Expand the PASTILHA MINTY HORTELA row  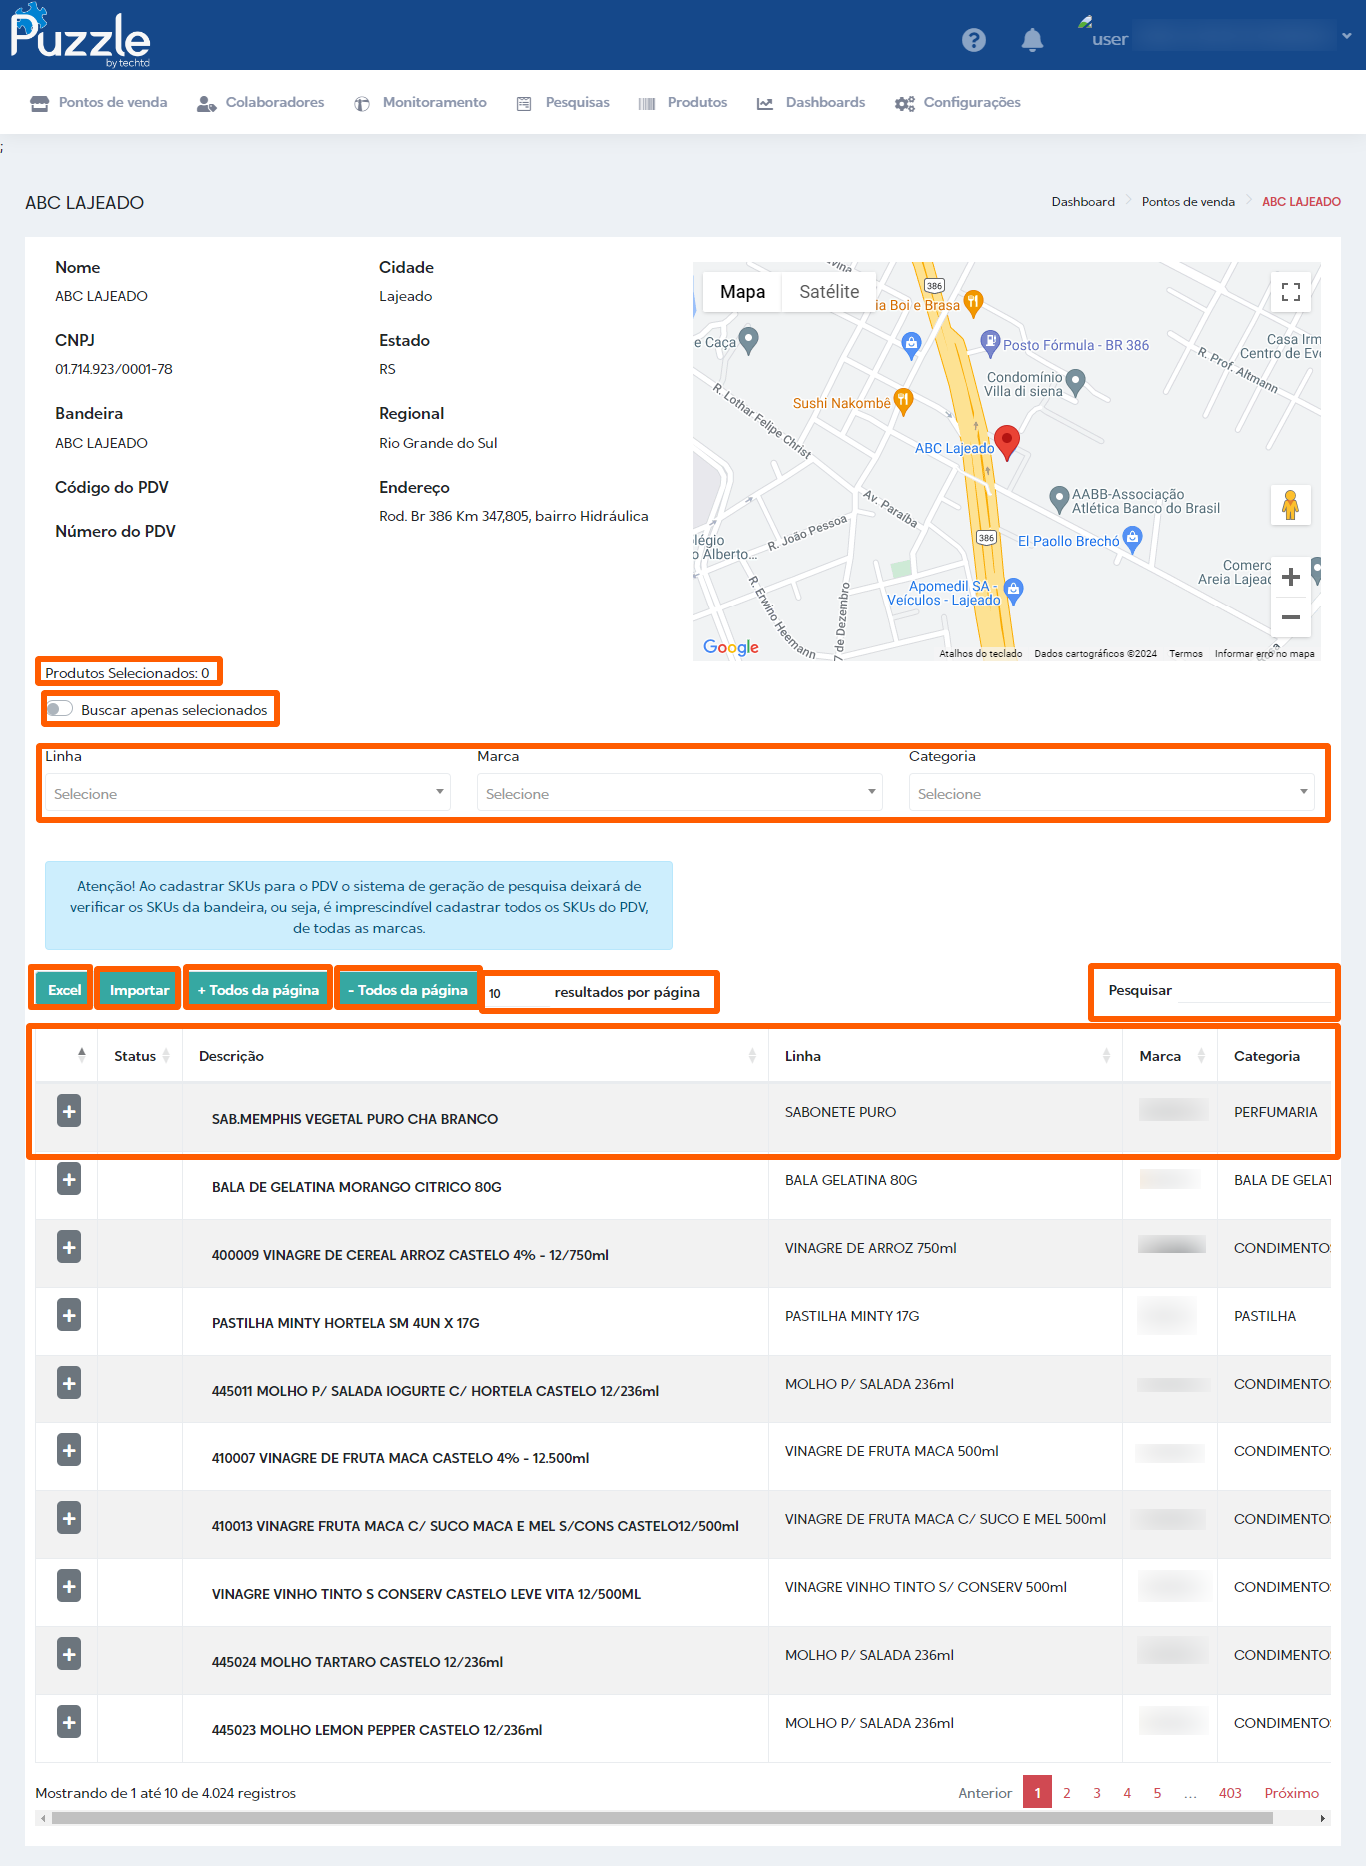tap(69, 1315)
